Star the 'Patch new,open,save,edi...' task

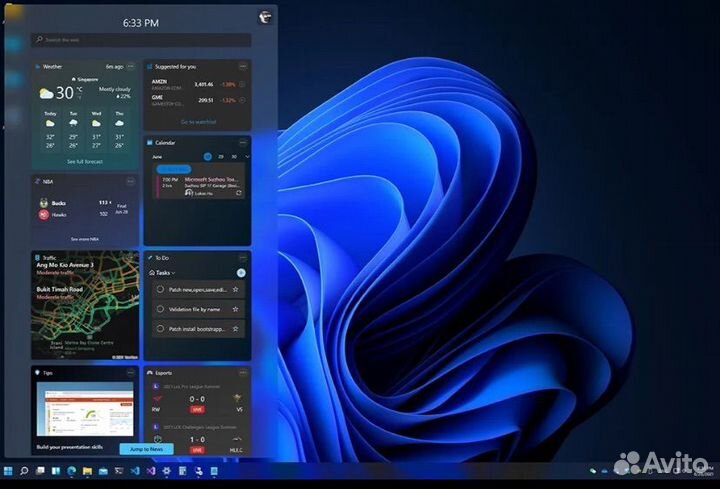pyautogui.click(x=236, y=289)
